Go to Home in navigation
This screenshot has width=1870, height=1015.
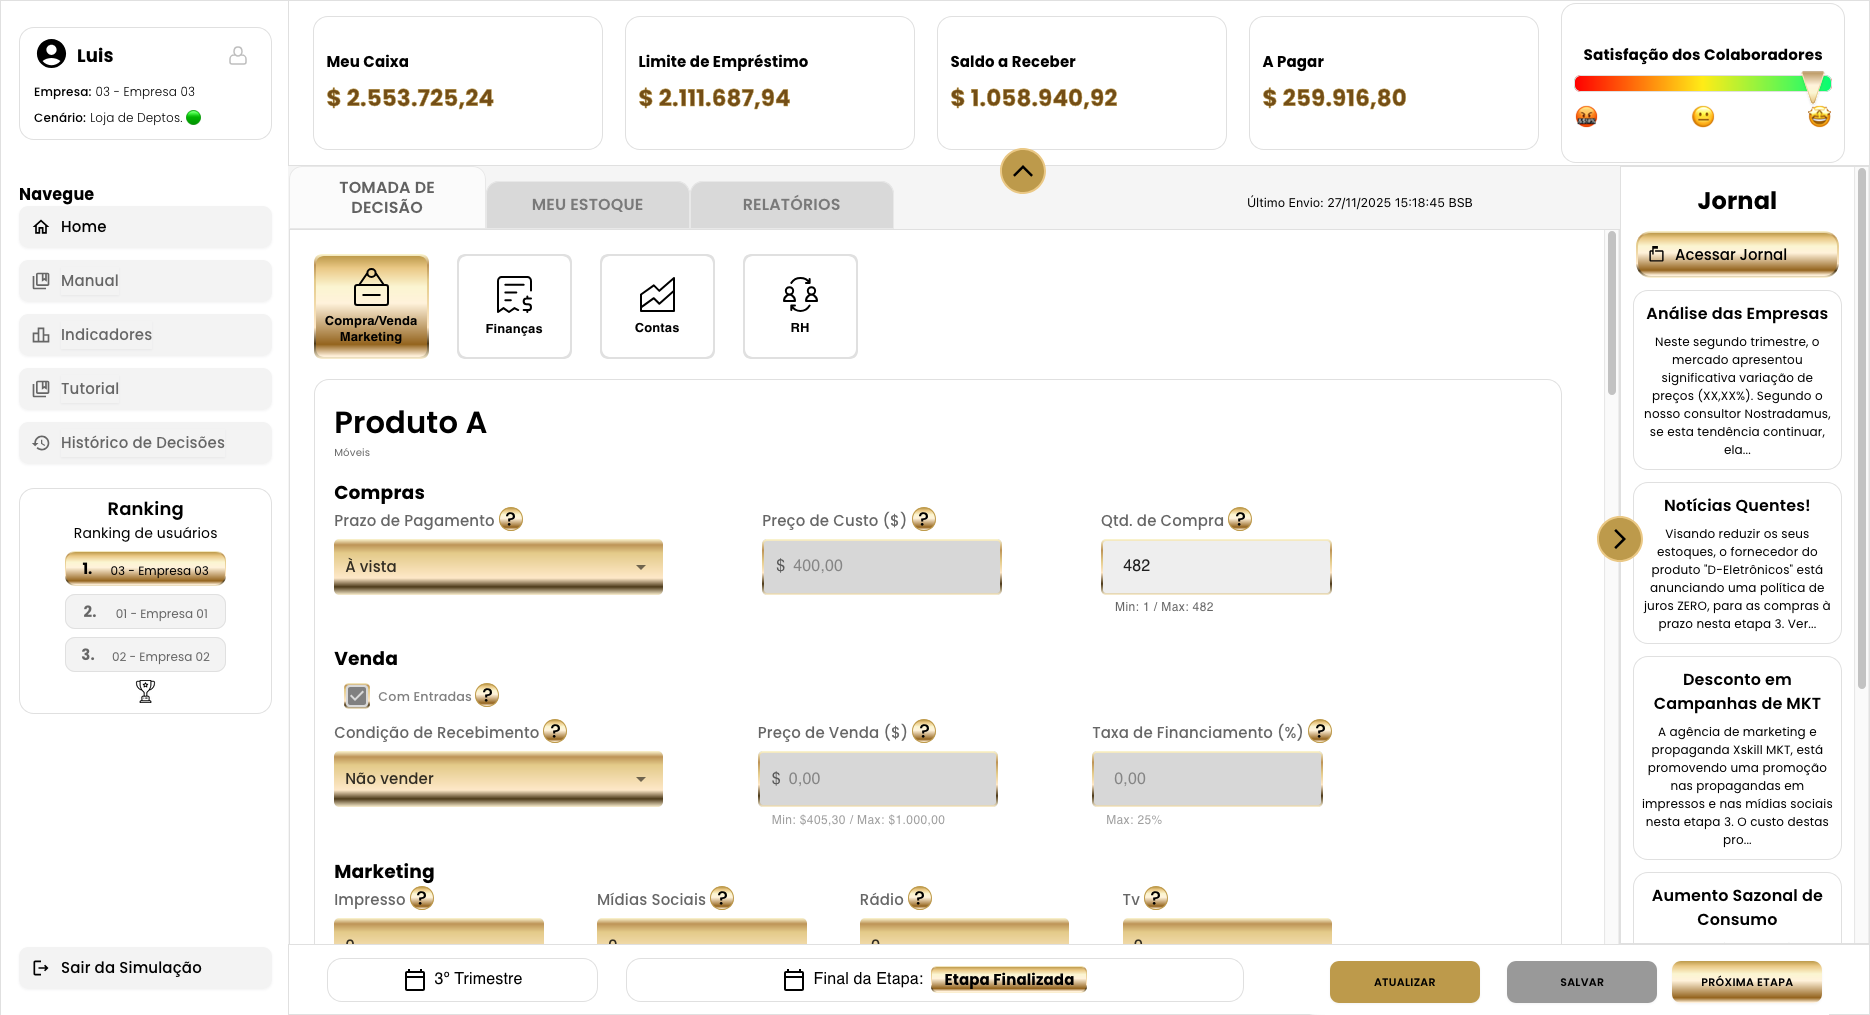[145, 227]
